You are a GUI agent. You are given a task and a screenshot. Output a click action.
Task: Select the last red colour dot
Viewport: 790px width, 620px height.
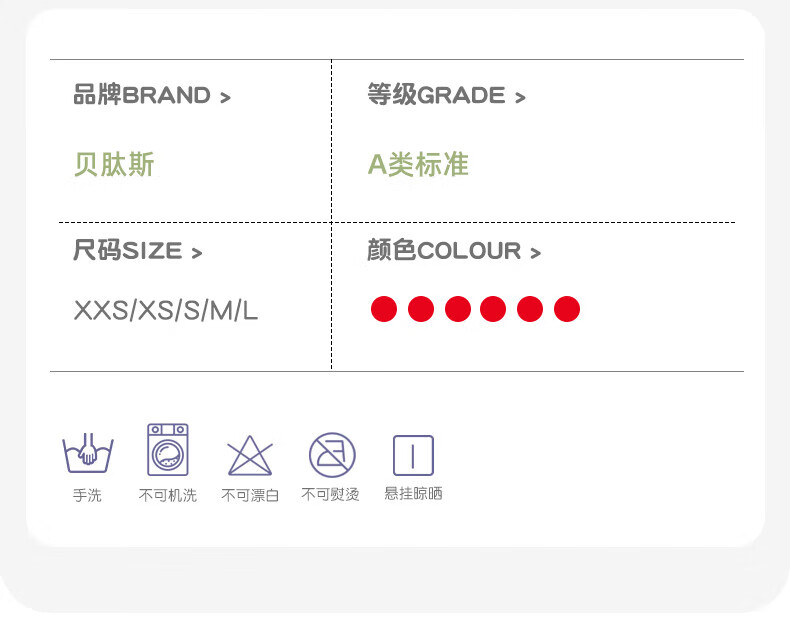point(567,309)
